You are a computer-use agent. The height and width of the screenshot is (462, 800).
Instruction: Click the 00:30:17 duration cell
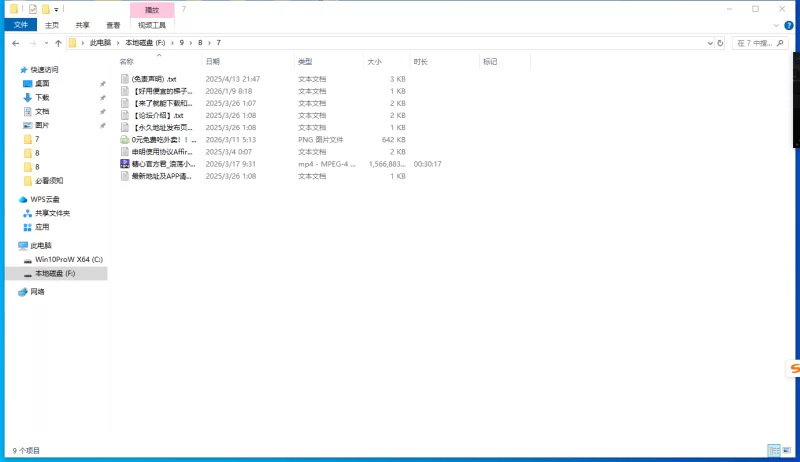click(428, 164)
